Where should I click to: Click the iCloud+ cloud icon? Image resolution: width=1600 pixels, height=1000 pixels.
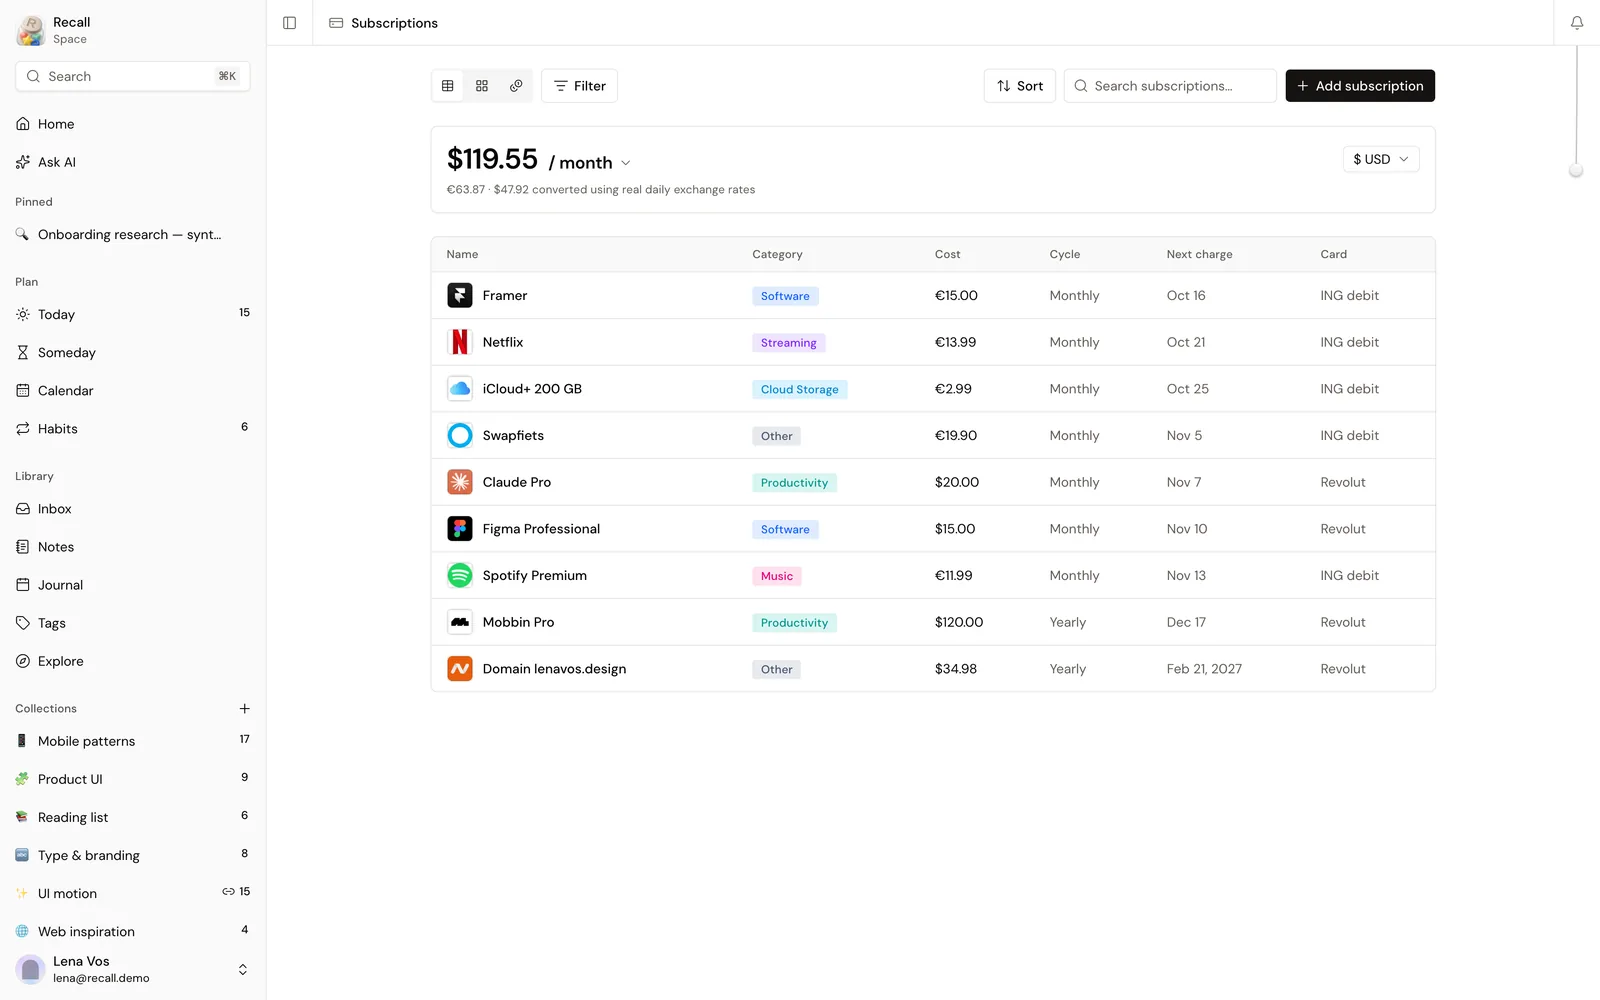[460, 389]
